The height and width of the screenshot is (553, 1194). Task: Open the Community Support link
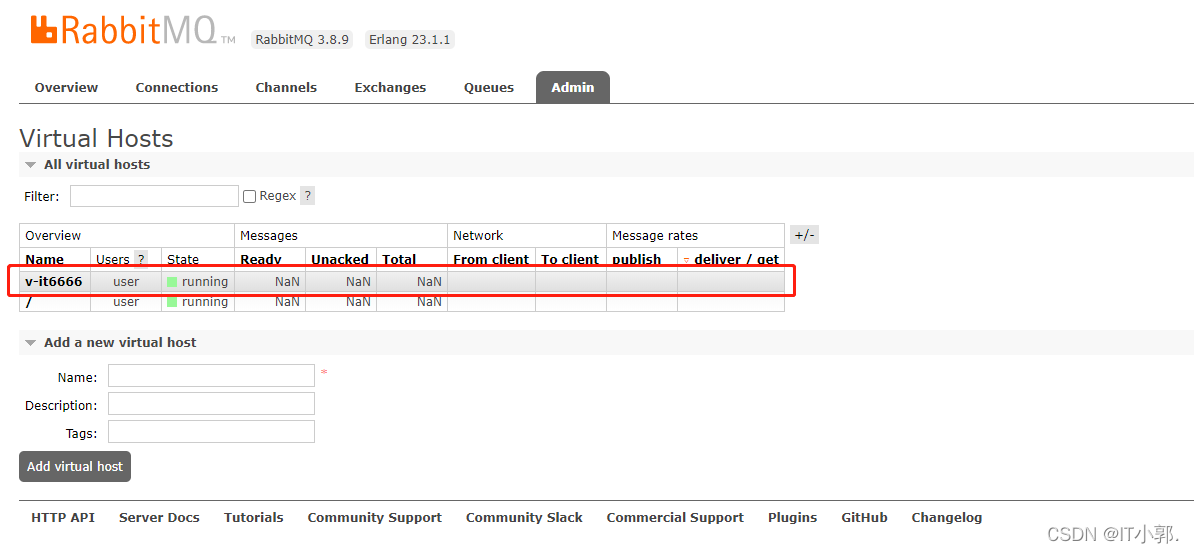(x=375, y=517)
